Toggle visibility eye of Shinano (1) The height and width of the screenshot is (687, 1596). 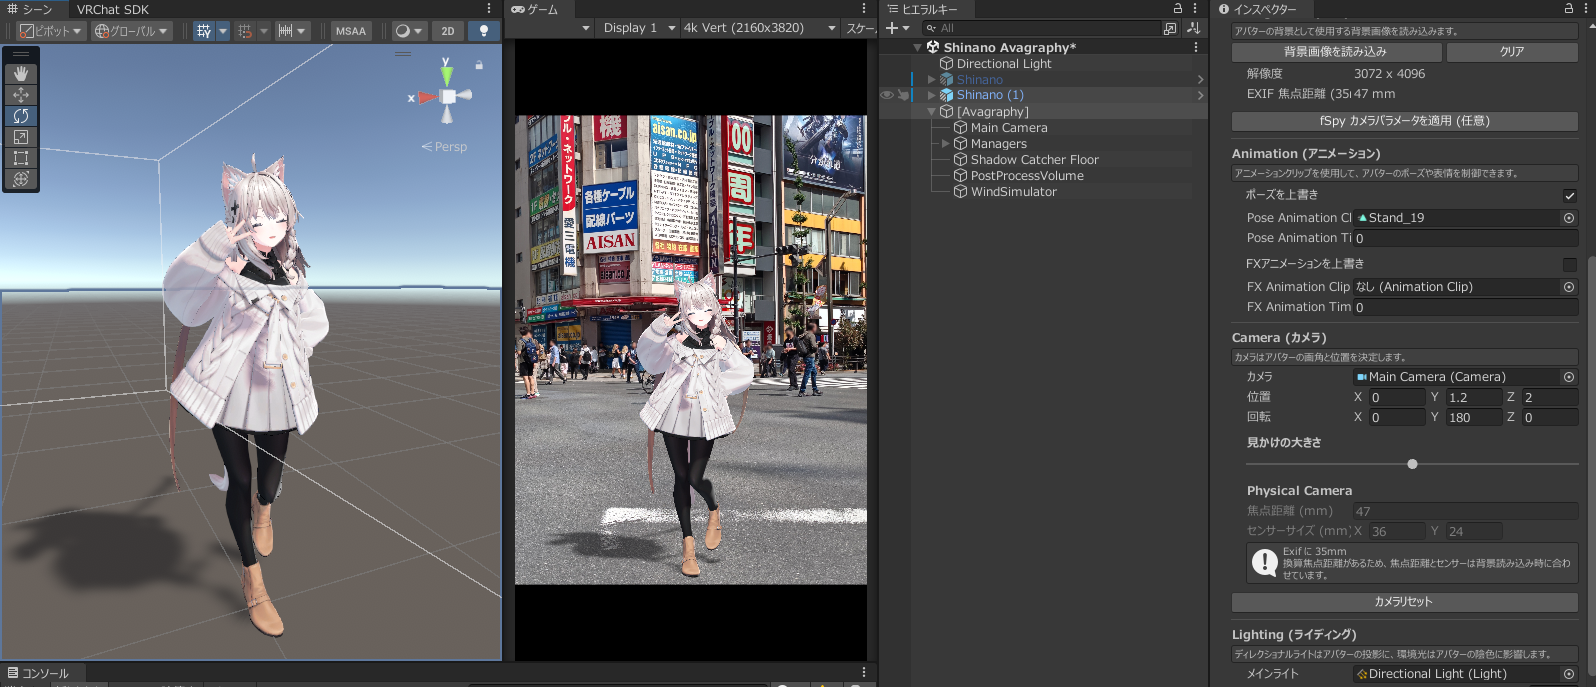point(887,95)
